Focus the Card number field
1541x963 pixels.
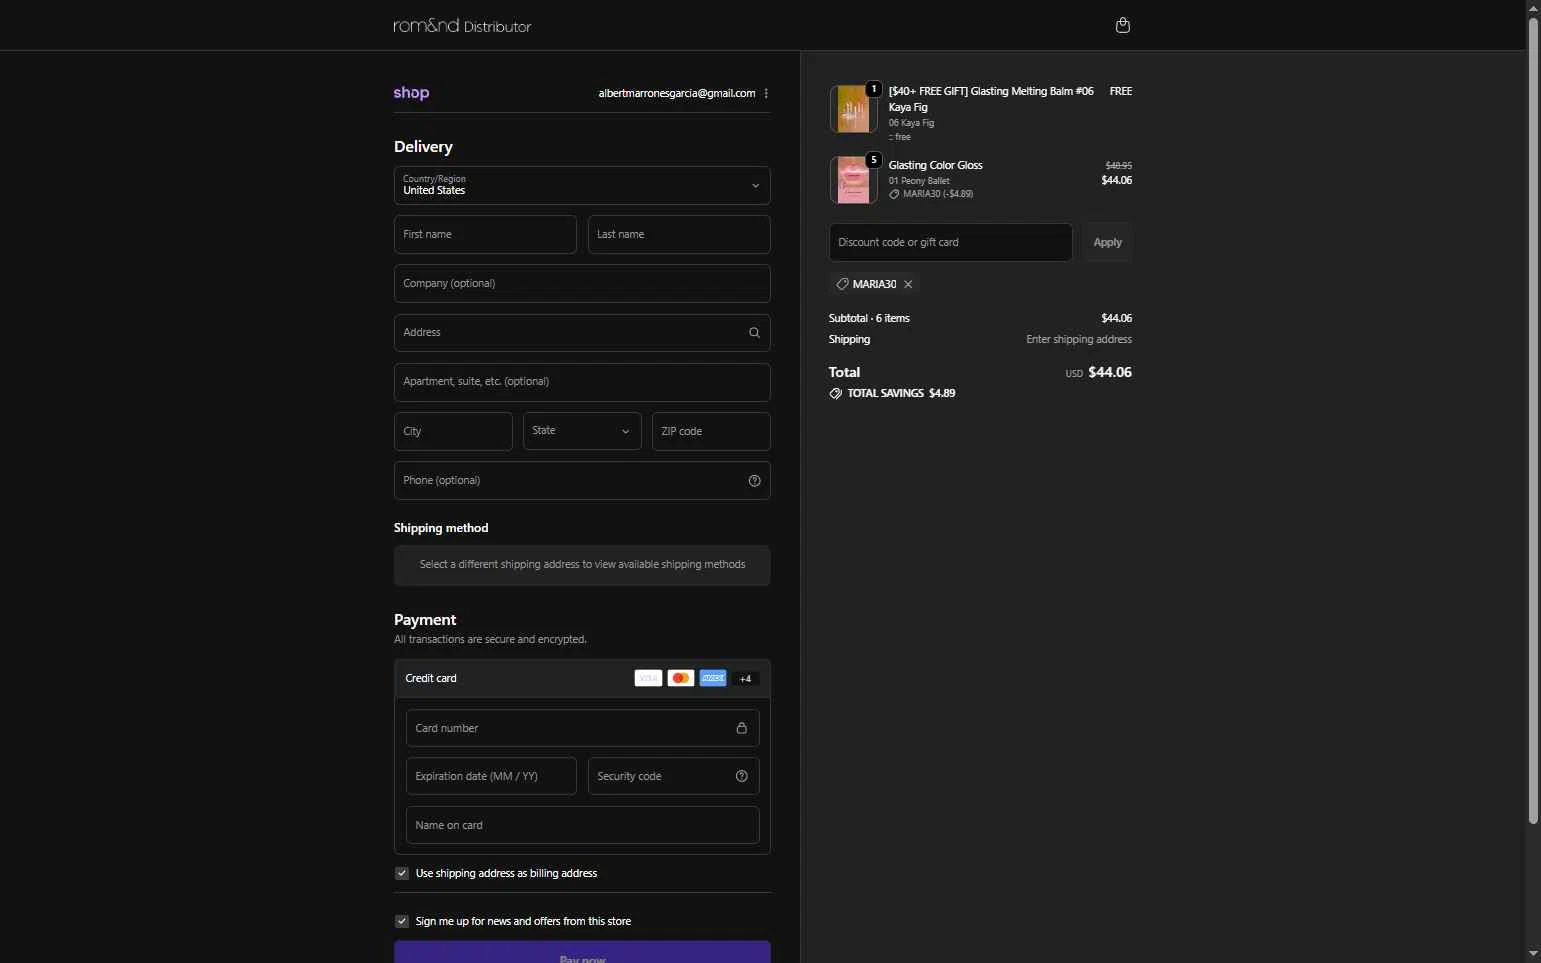pyautogui.click(x=582, y=728)
